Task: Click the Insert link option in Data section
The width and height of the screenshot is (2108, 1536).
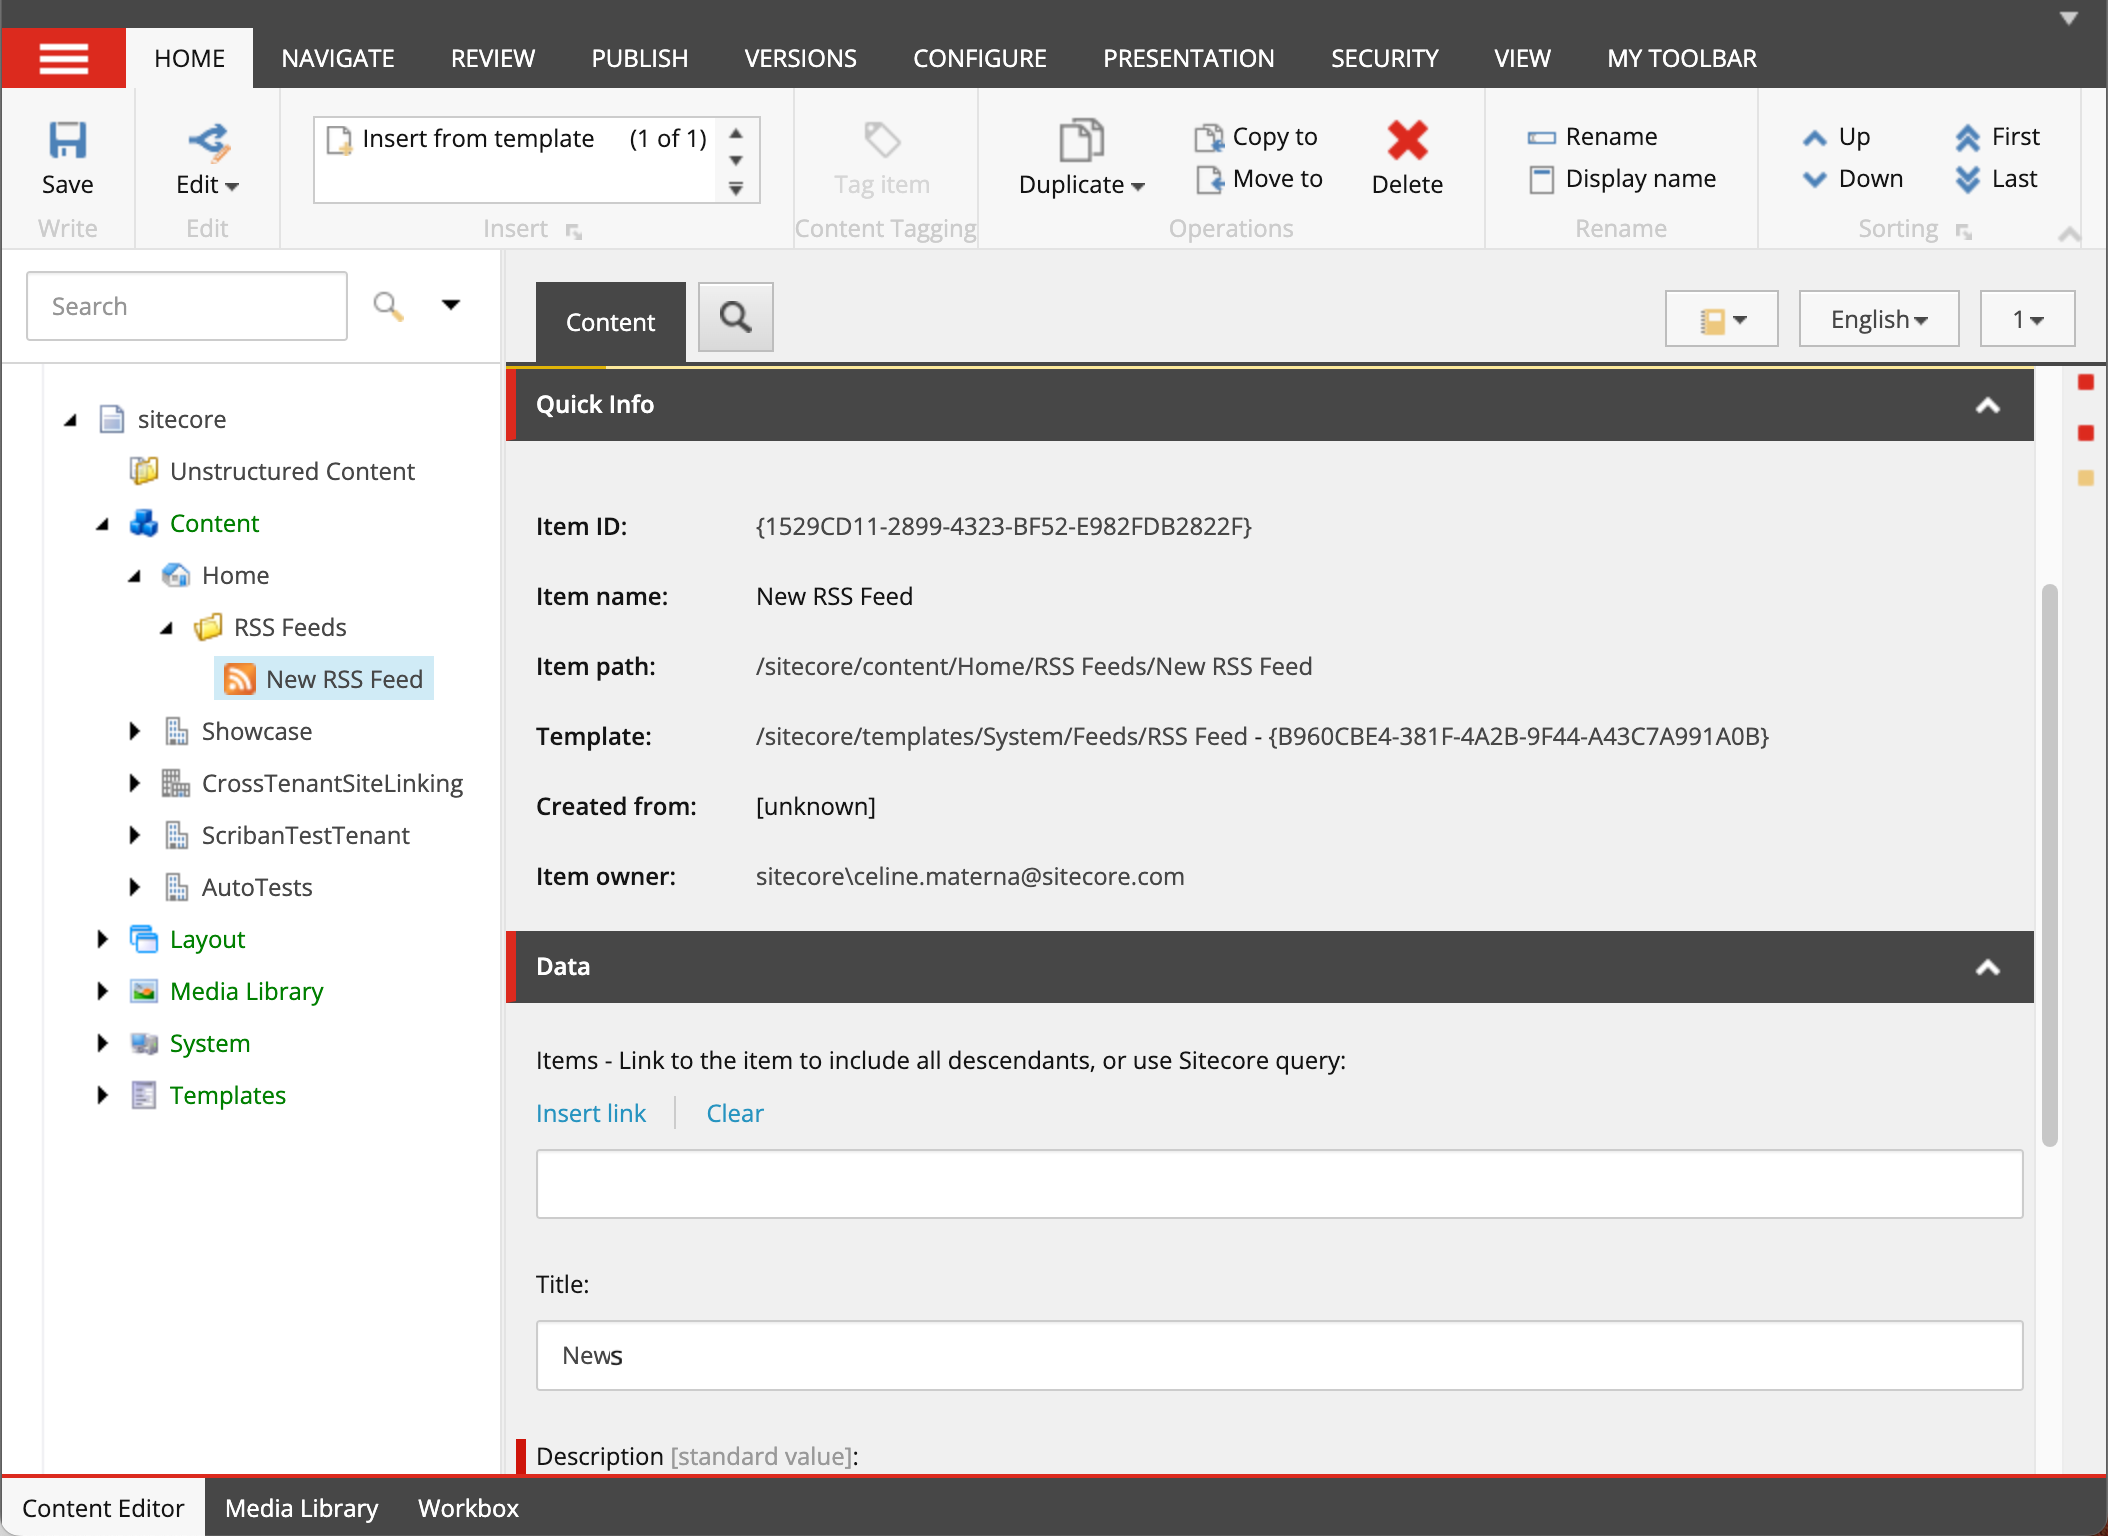Action: click(591, 1113)
